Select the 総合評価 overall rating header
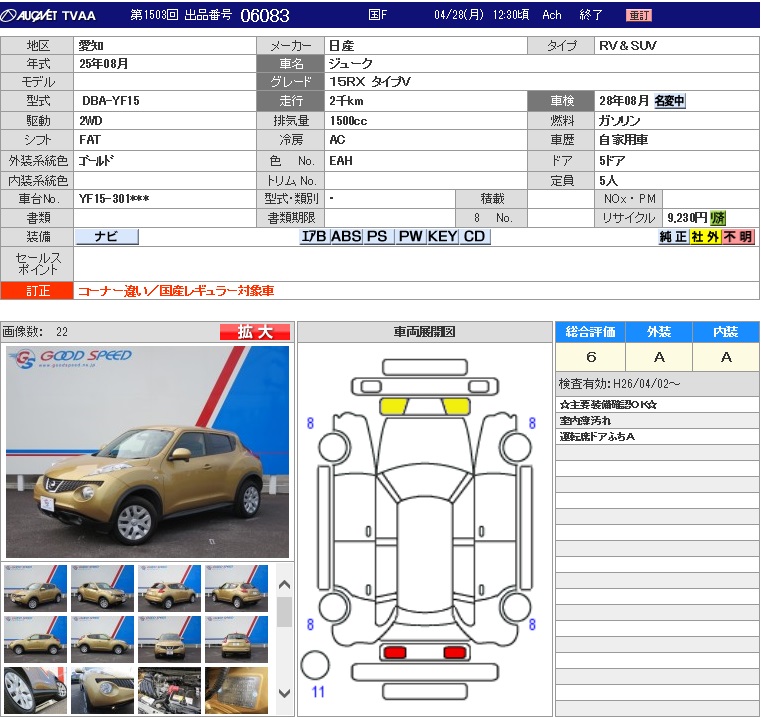The image size is (761, 717). [x=590, y=332]
